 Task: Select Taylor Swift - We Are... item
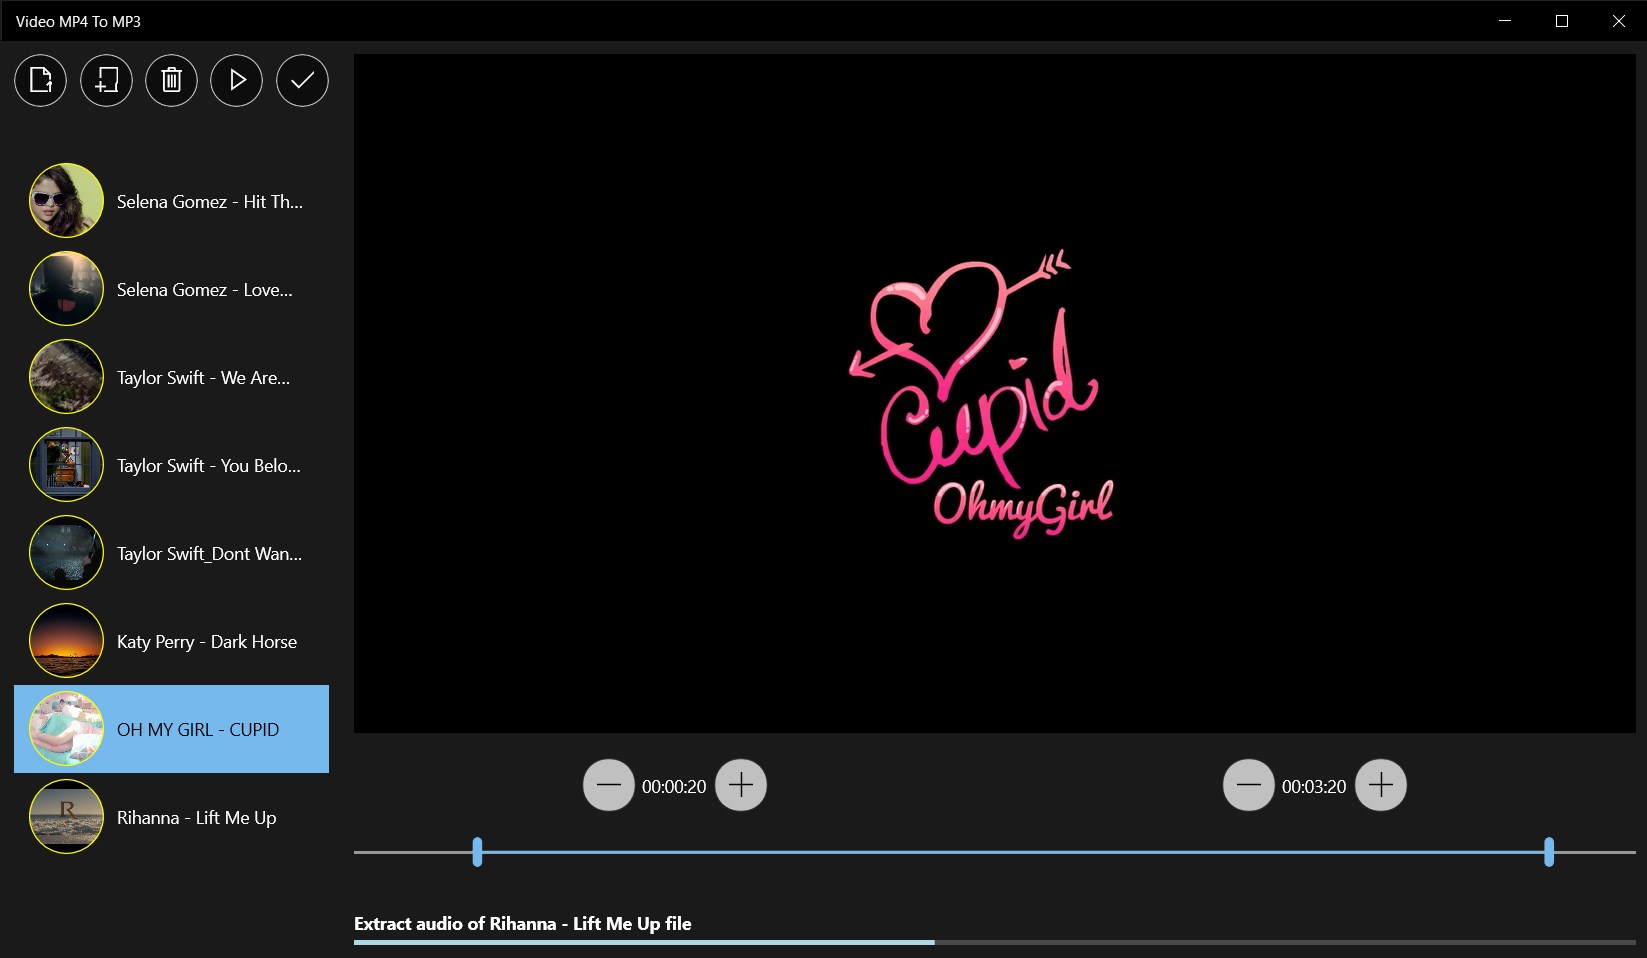pos(171,377)
